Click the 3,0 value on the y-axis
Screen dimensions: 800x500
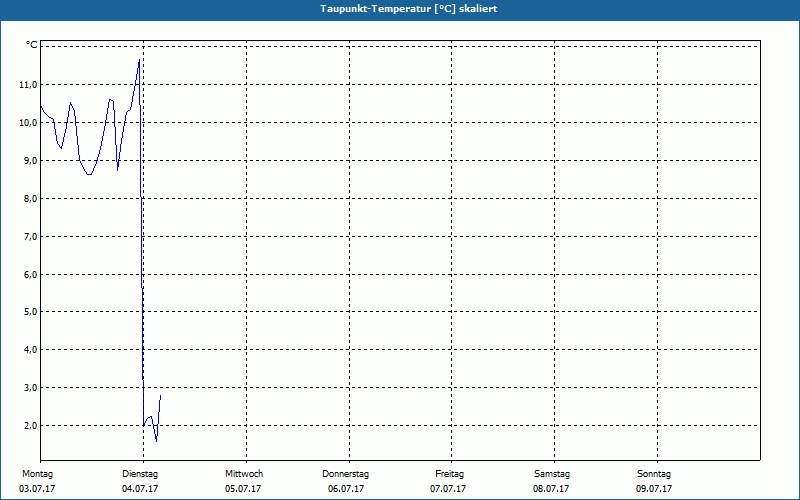coord(31,387)
